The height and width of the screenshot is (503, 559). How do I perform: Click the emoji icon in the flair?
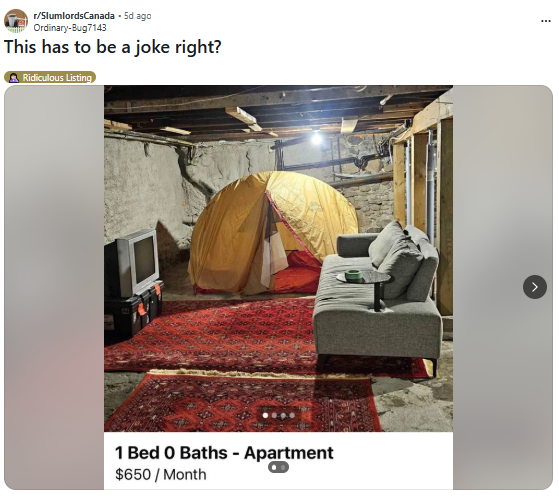tap(14, 77)
